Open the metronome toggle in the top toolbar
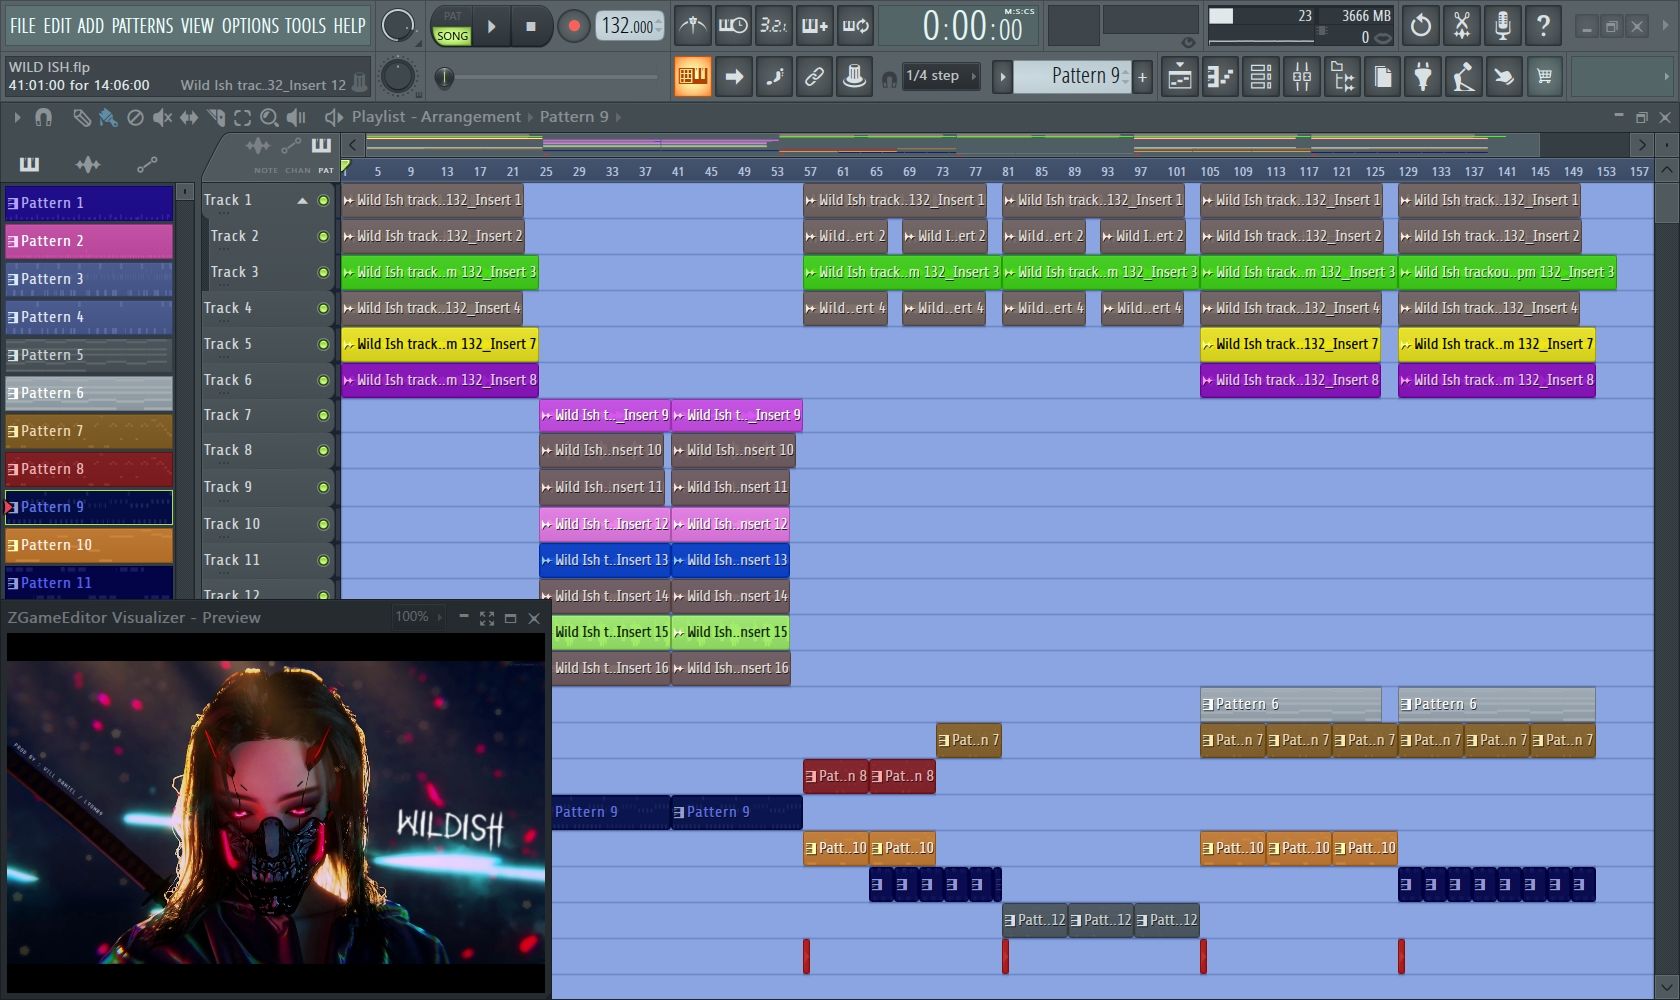 692,26
